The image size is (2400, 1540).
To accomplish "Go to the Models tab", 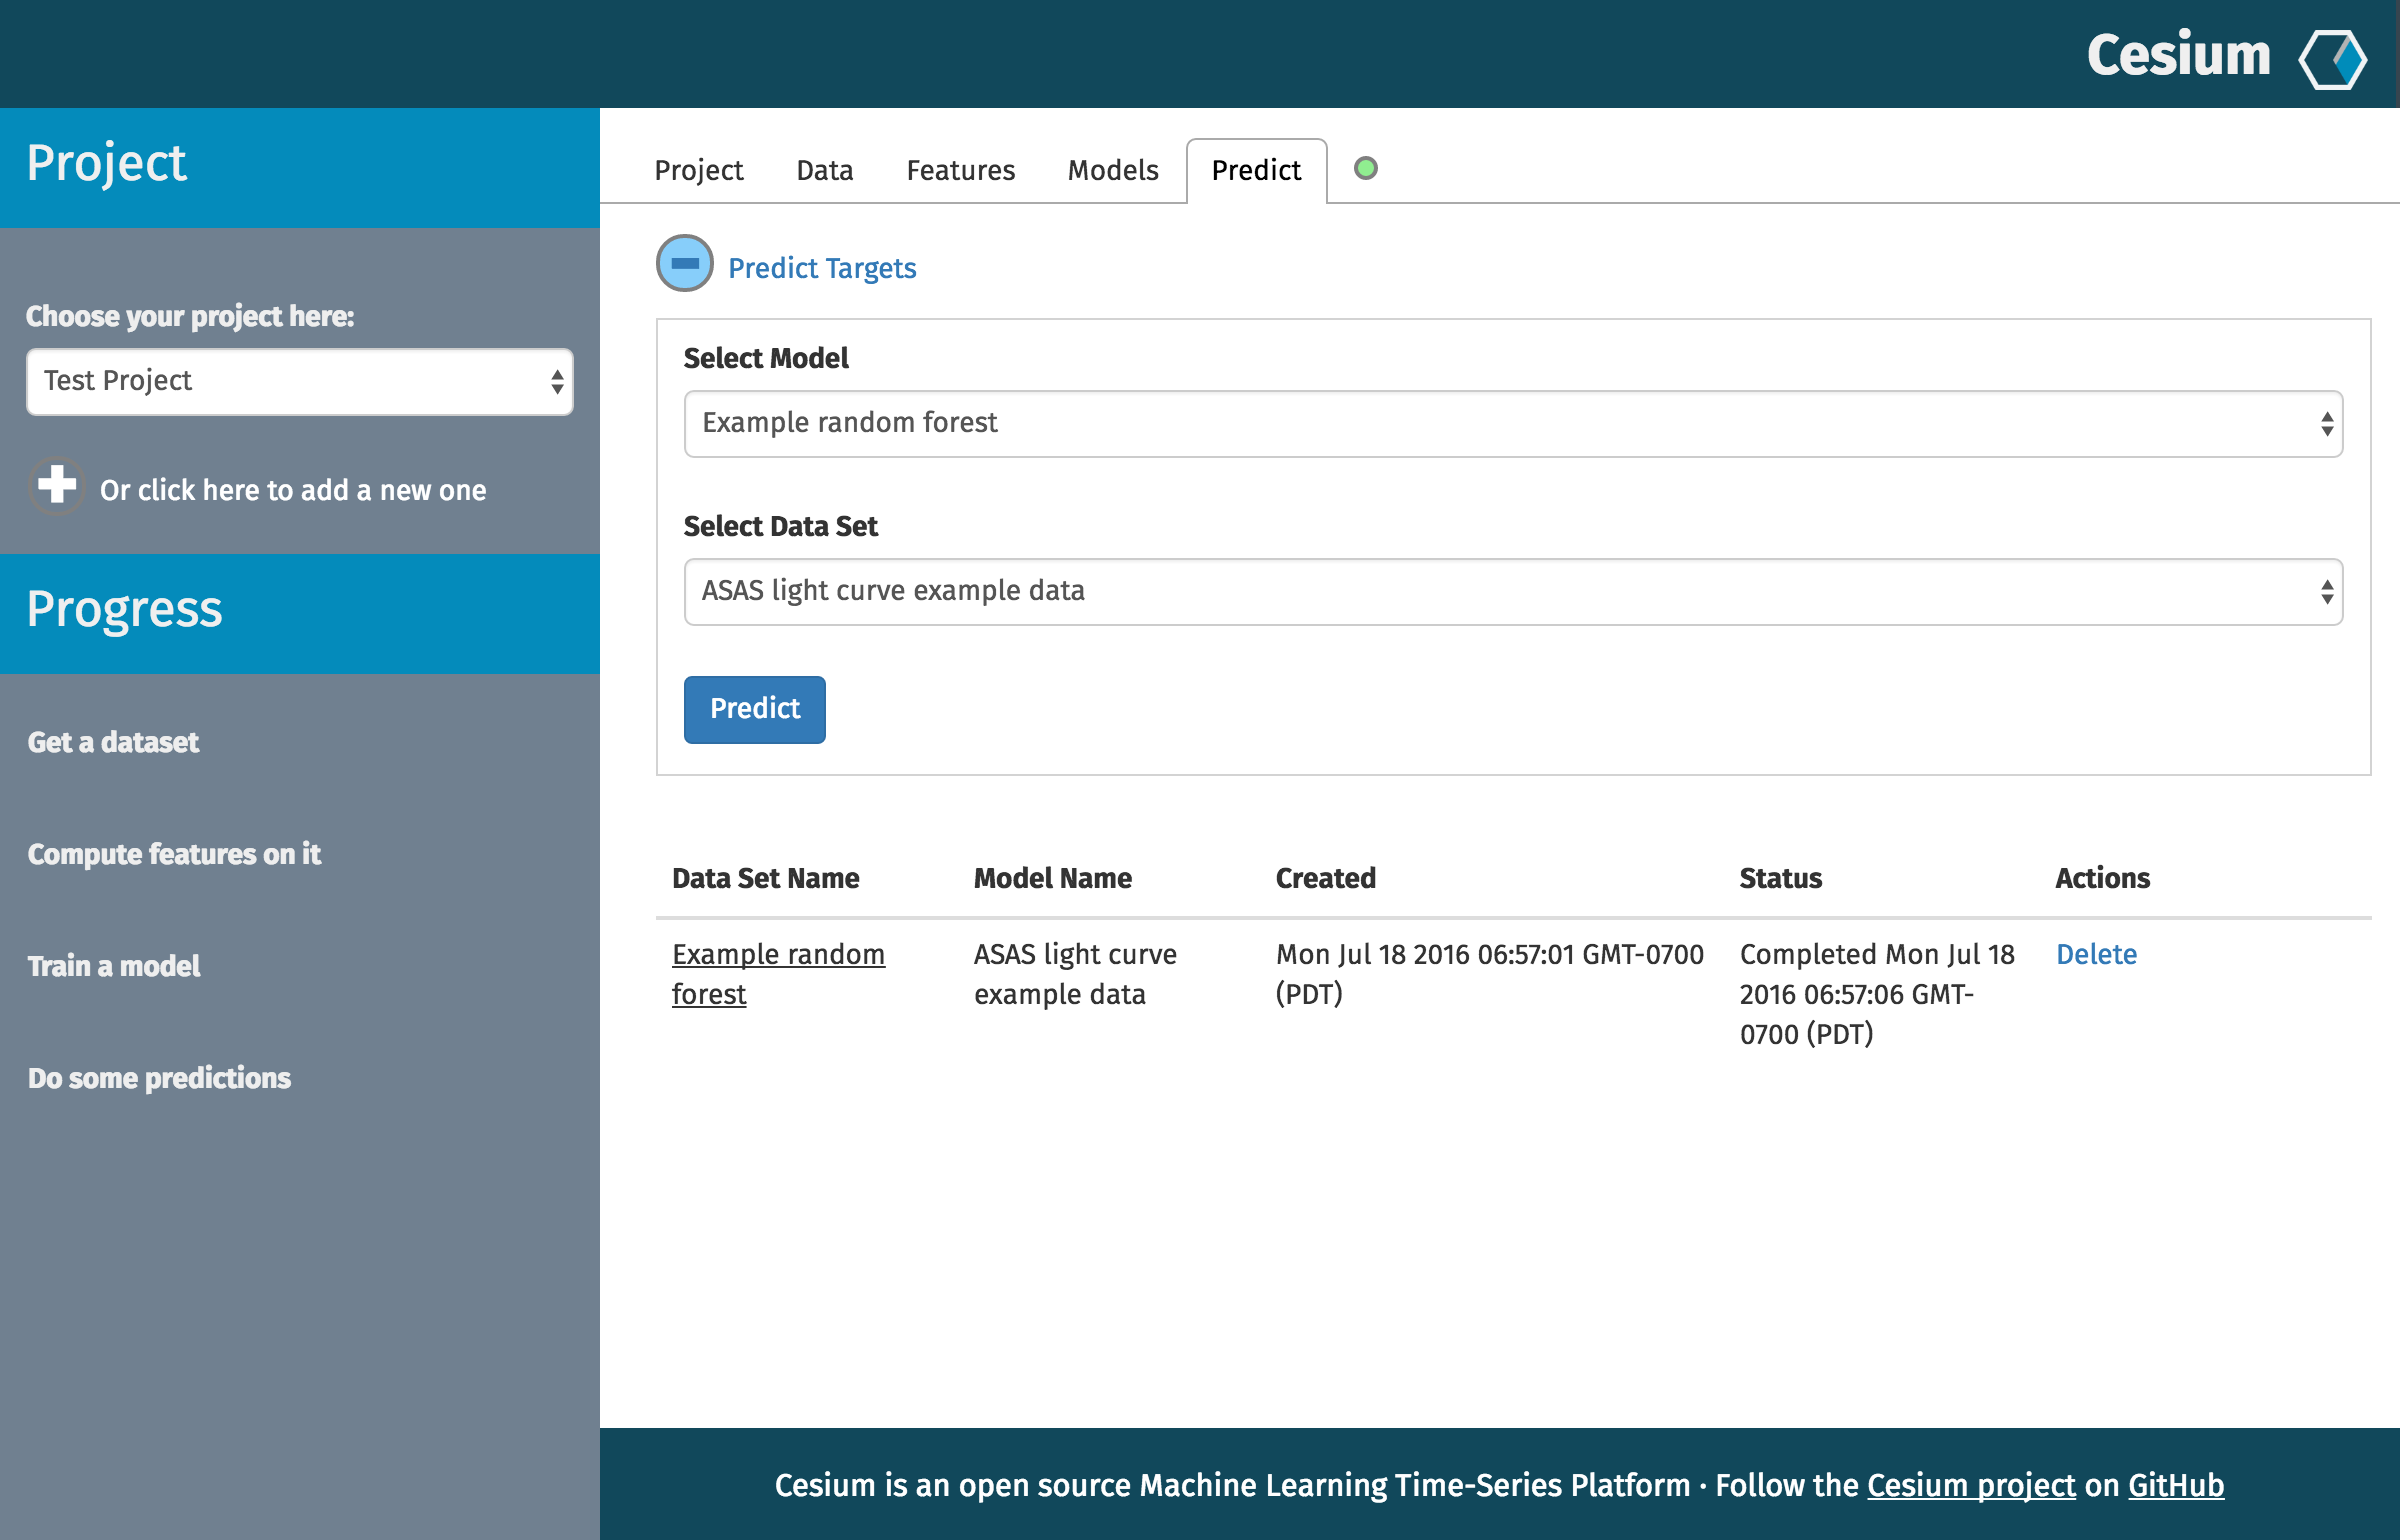I will point(1112,170).
